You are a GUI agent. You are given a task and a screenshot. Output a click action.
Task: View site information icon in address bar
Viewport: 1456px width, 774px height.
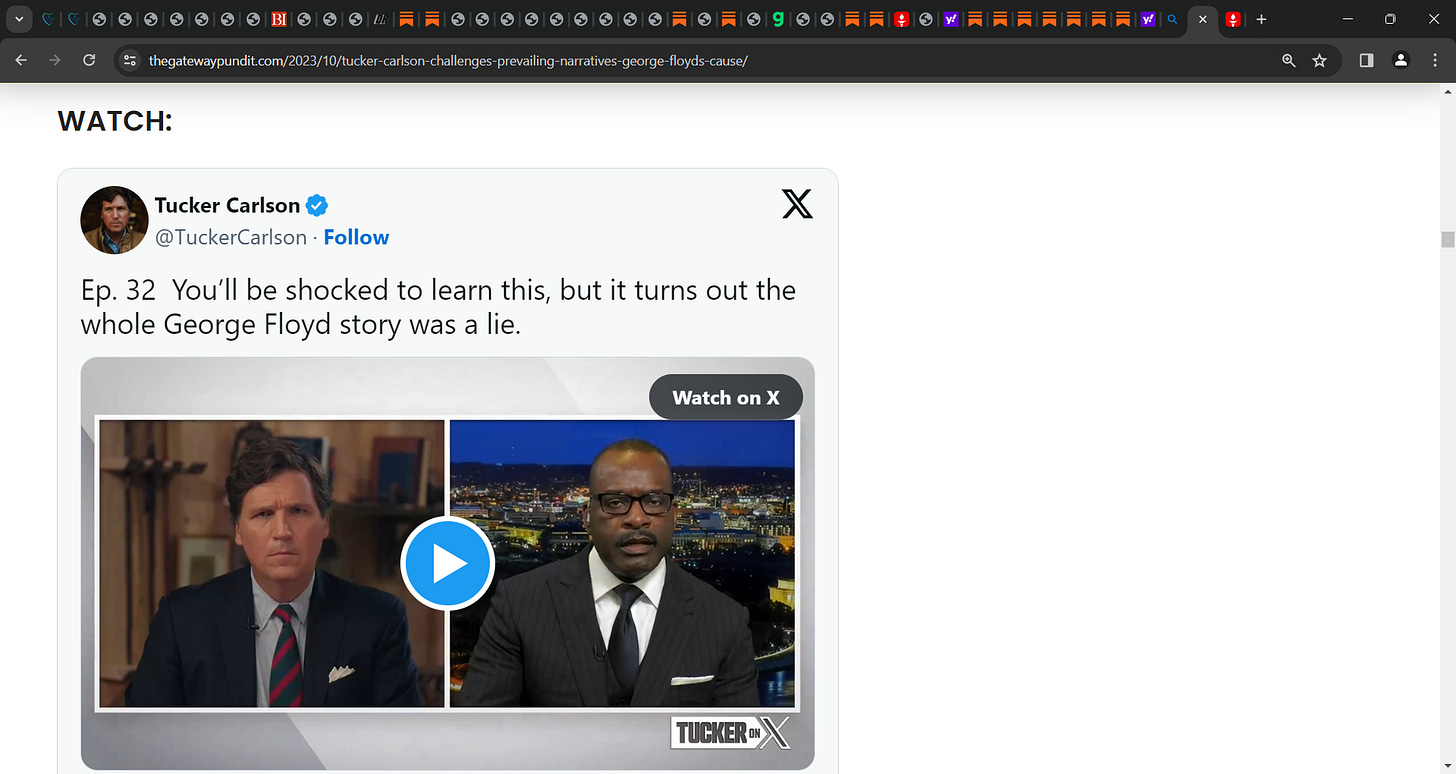[x=129, y=61]
